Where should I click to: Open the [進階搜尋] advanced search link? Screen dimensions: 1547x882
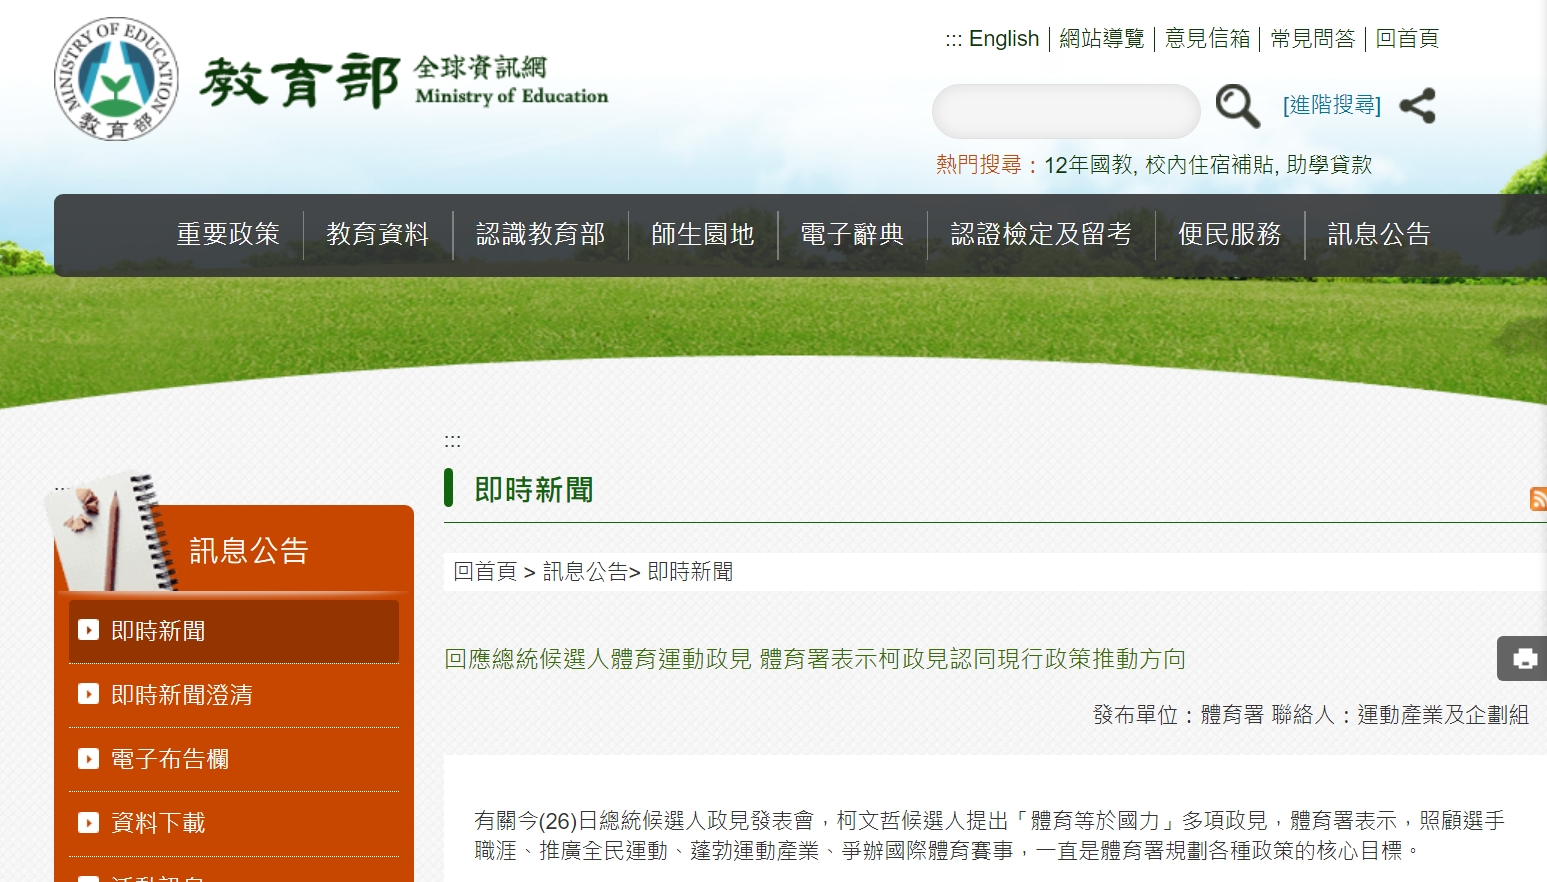(1331, 105)
